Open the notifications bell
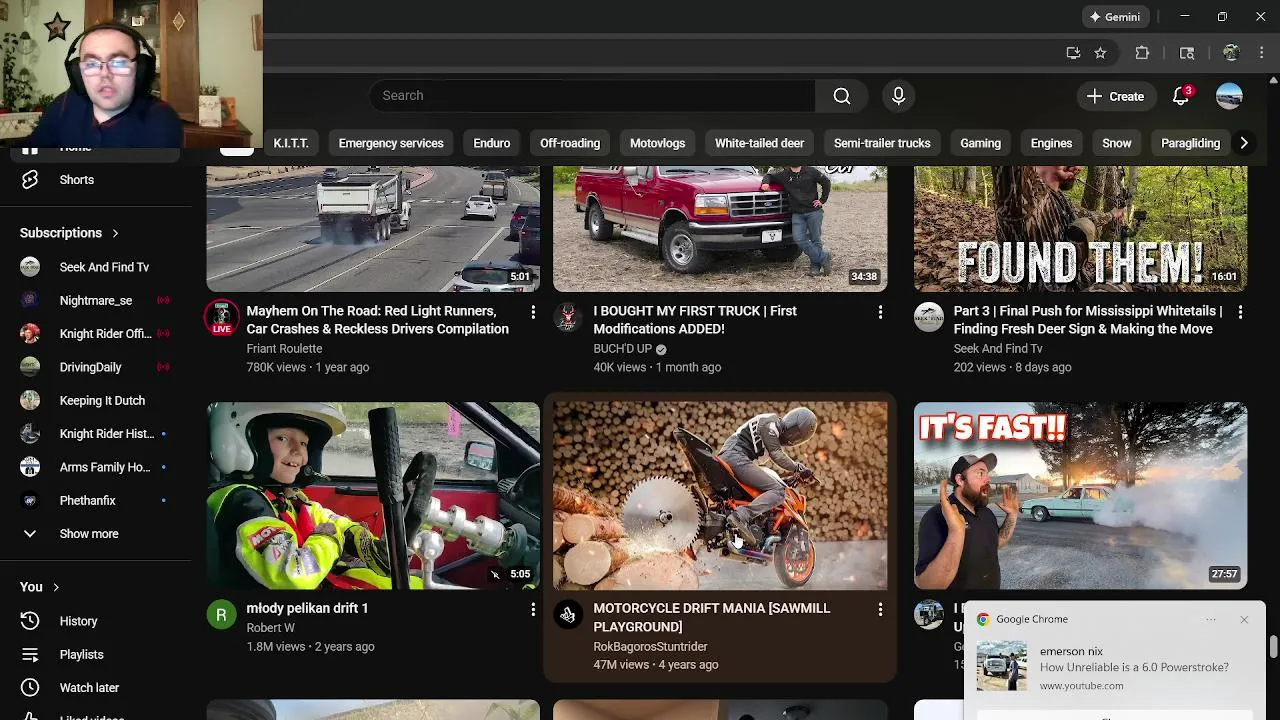The height and width of the screenshot is (720, 1280). click(x=1181, y=96)
